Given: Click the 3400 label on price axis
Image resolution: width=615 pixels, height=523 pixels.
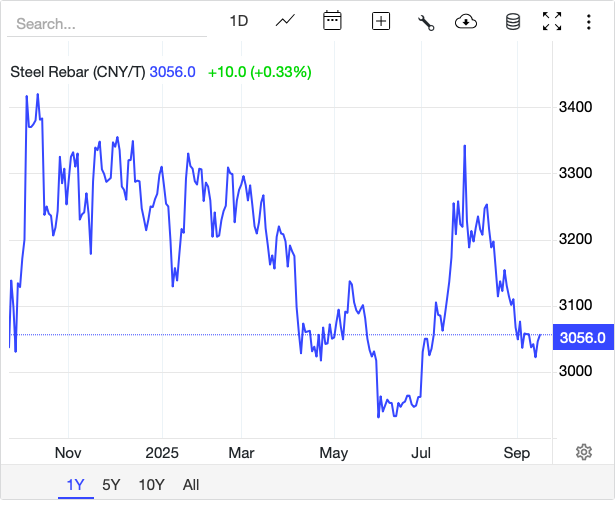Looking at the screenshot, I should point(575,107).
